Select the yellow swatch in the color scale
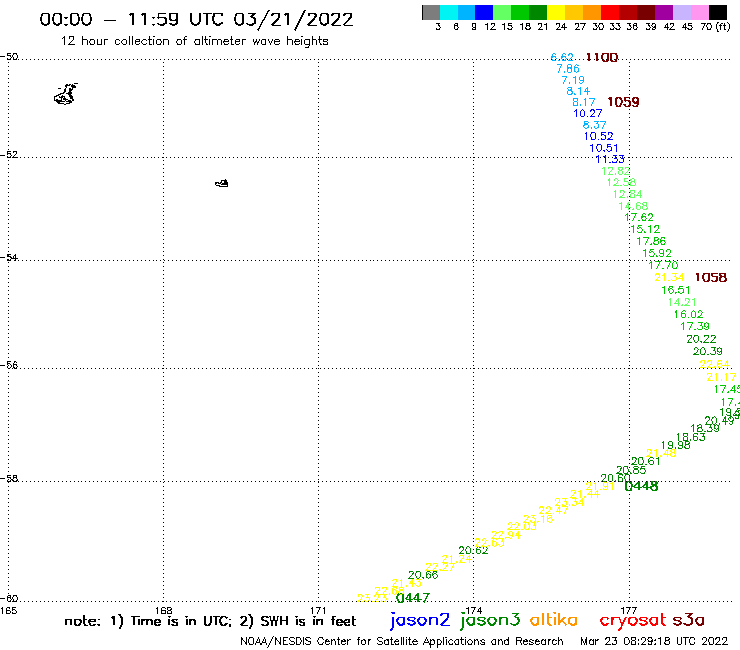 pyautogui.click(x=556, y=12)
